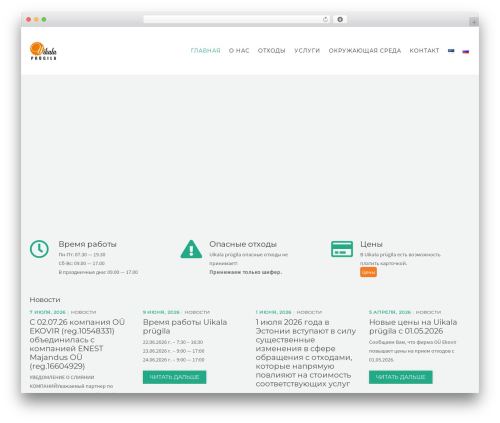This screenshot has height=423, width=500.
Task: Click the schedule line 23.06.2026 г.
Action: [x=174, y=351]
